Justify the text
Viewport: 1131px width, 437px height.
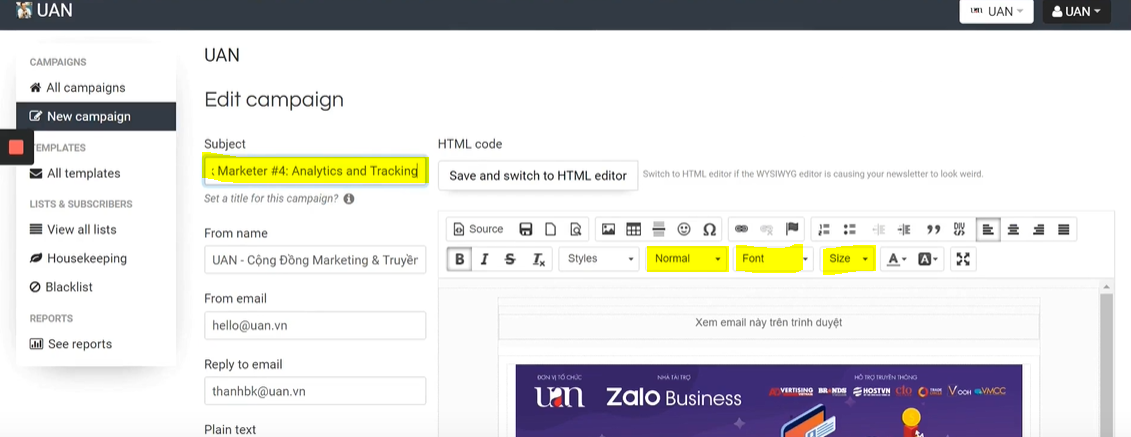(1063, 229)
